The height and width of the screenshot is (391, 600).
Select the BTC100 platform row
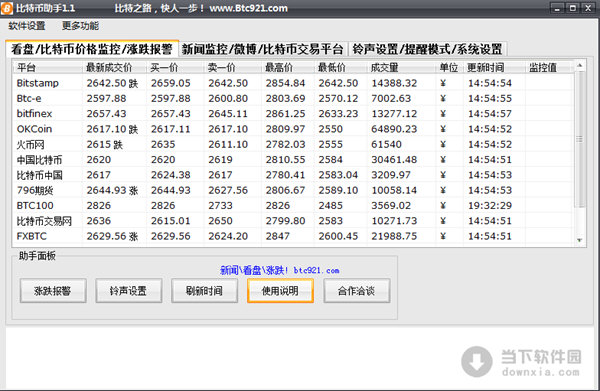[x=293, y=205]
